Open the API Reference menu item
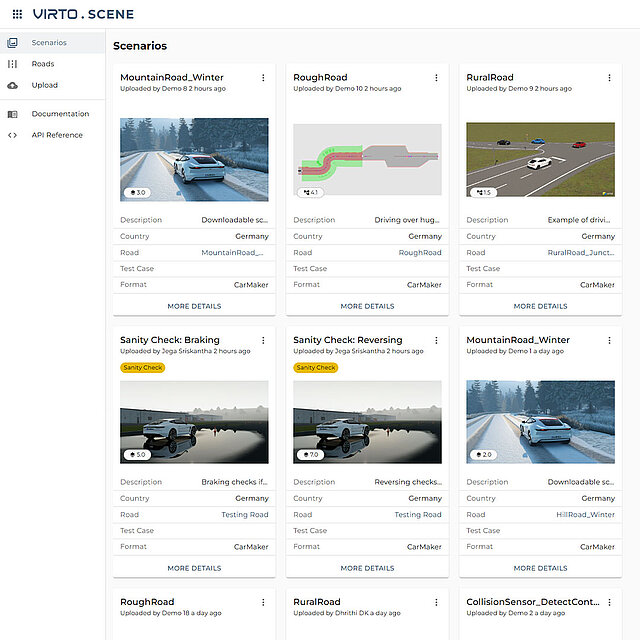The height and width of the screenshot is (640, 640). pos(57,135)
